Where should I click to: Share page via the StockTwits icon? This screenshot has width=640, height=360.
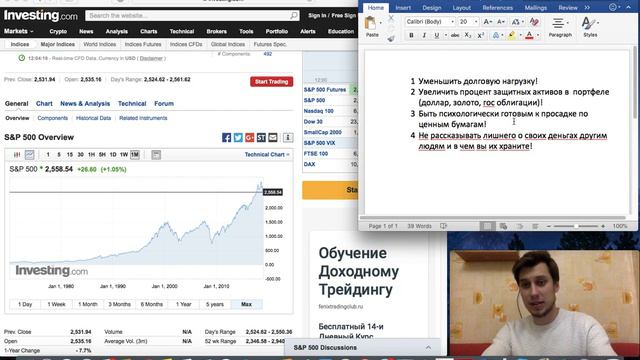pyautogui.click(x=261, y=138)
